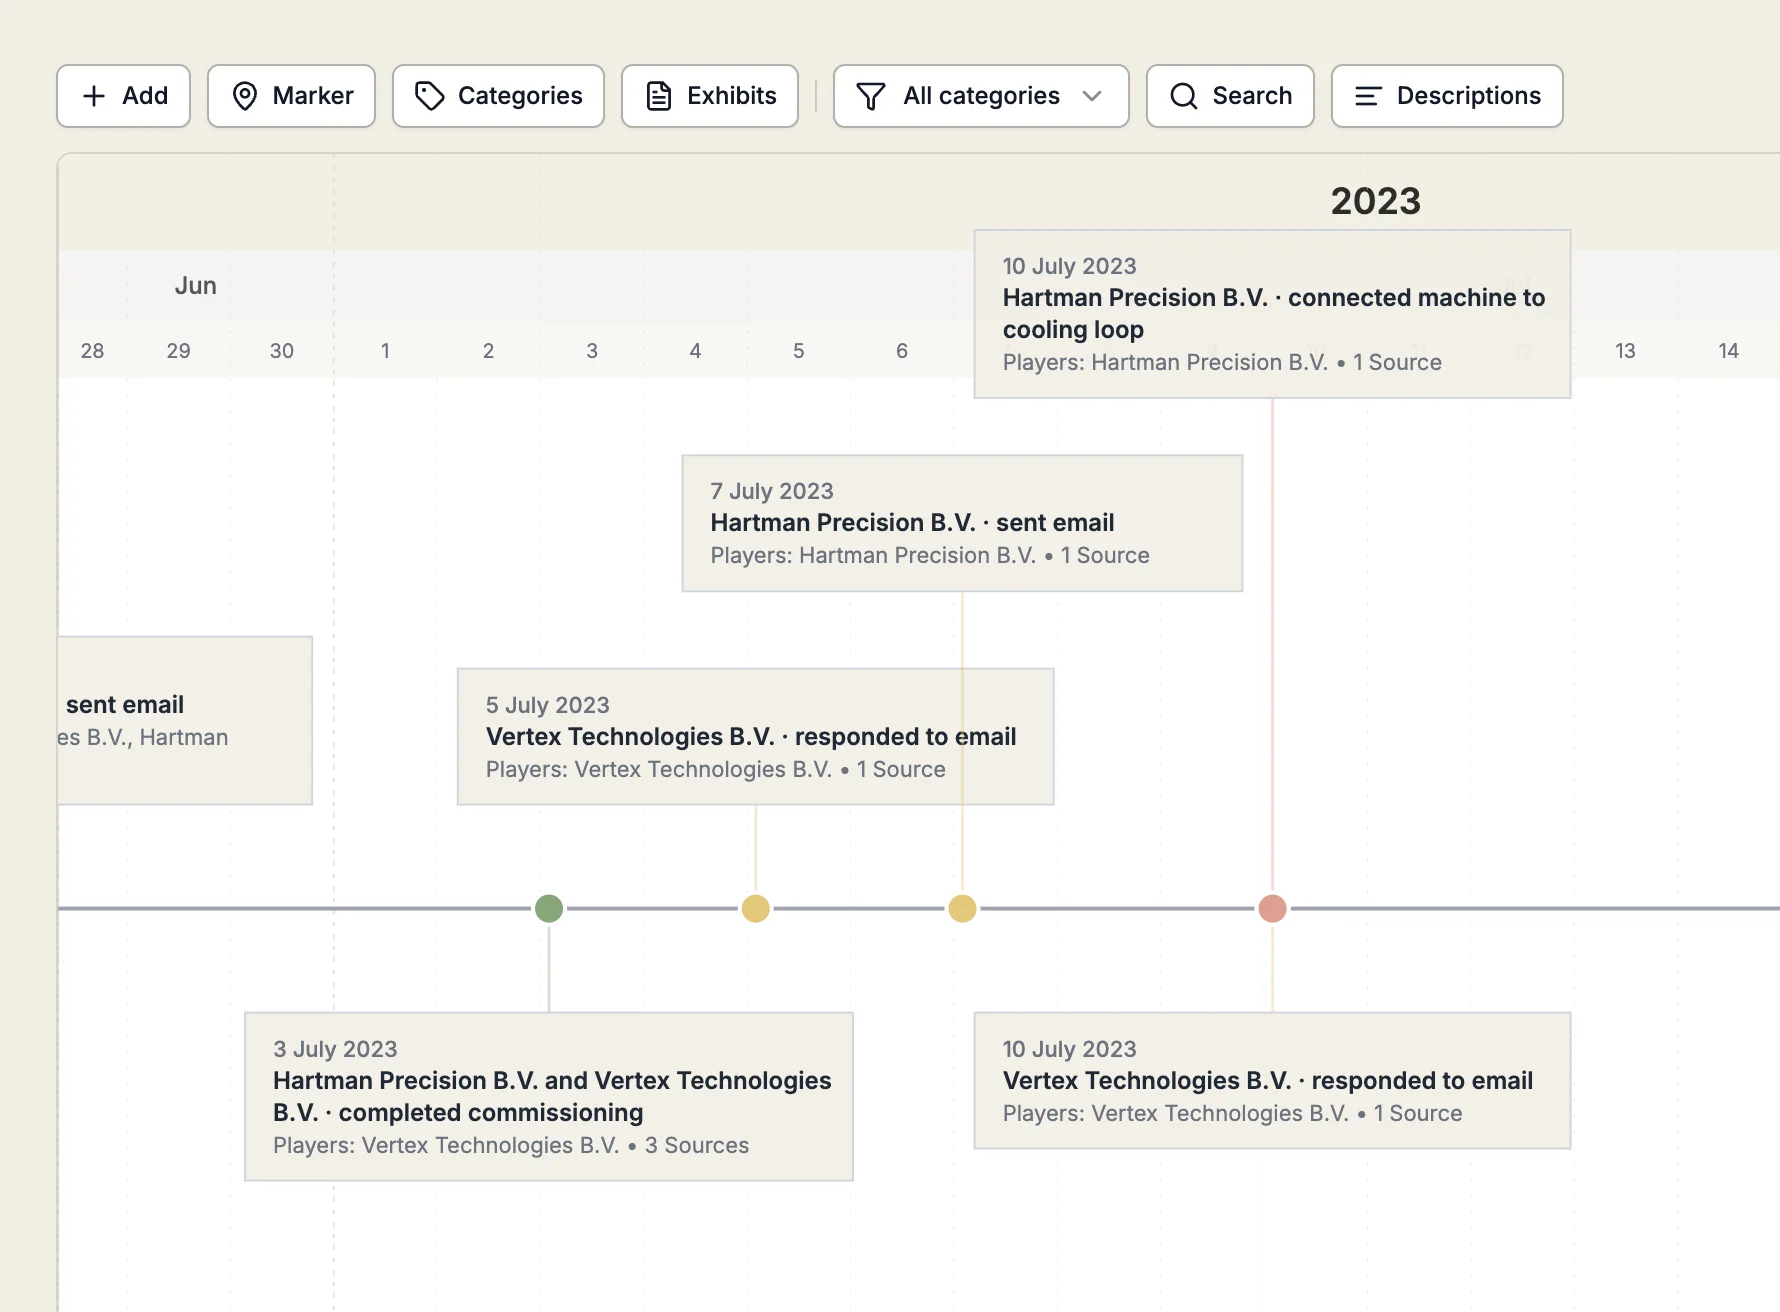Screen dimensions: 1780x1312
Task: Click the Search button label
Action: [1252, 96]
